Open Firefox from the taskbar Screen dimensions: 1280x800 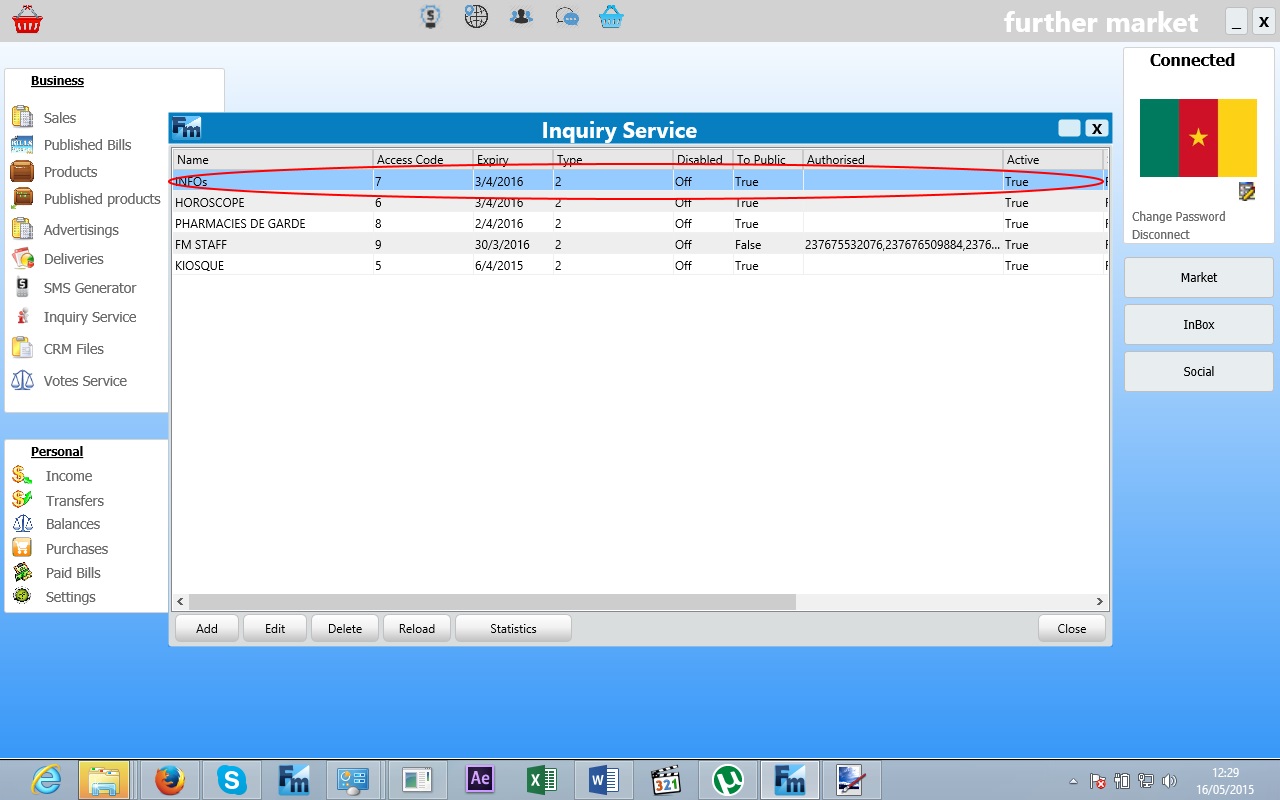[x=170, y=779]
